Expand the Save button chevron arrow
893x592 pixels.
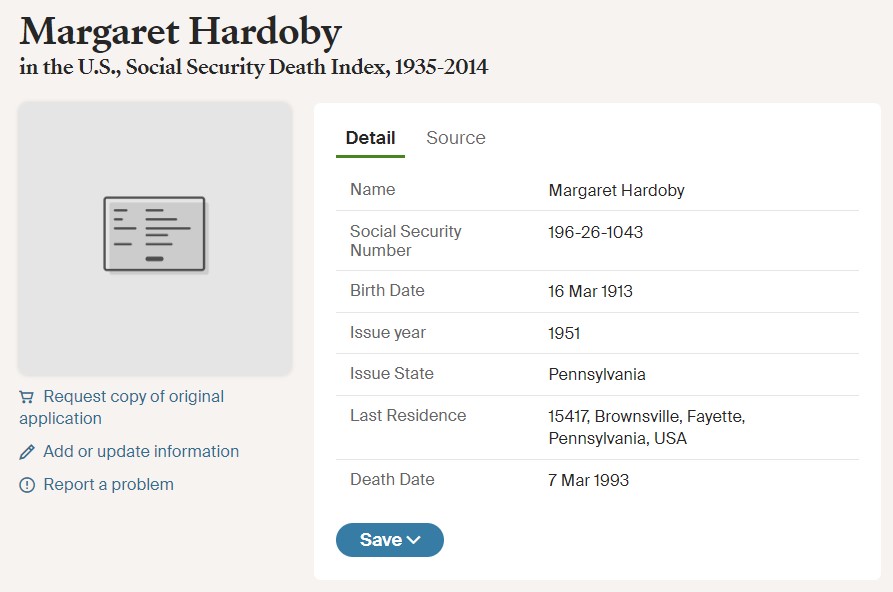click(x=414, y=540)
